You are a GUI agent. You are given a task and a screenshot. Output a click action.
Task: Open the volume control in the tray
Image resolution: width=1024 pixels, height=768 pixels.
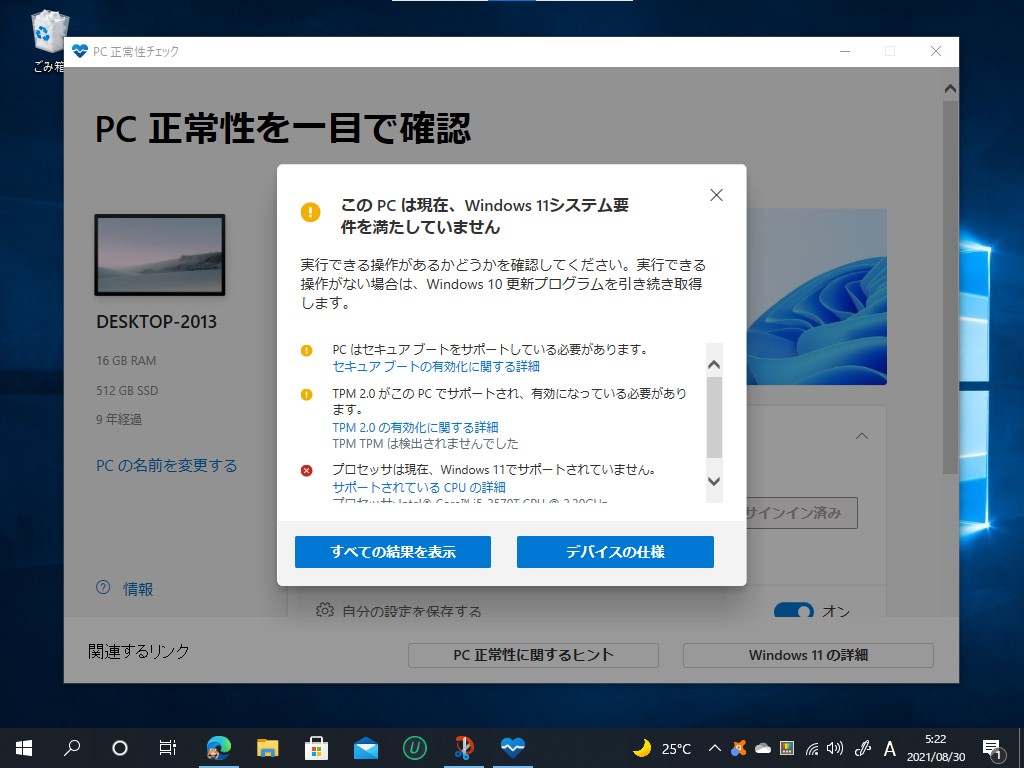[833, 747]
